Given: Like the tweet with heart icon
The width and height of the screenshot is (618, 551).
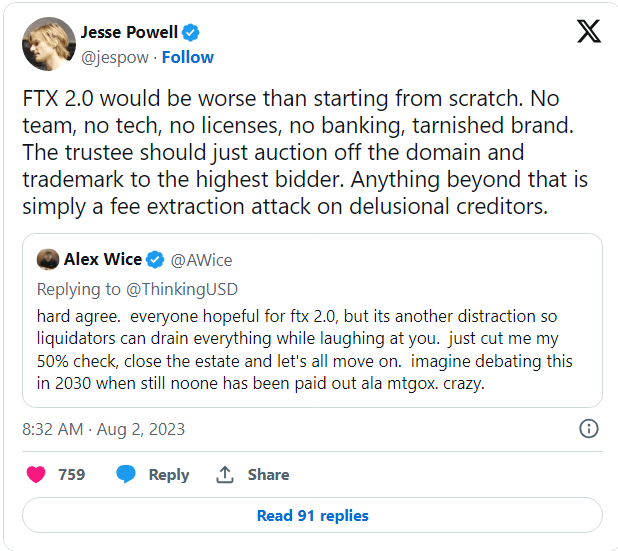Looking at the screenshot, I should coord(36,474).
